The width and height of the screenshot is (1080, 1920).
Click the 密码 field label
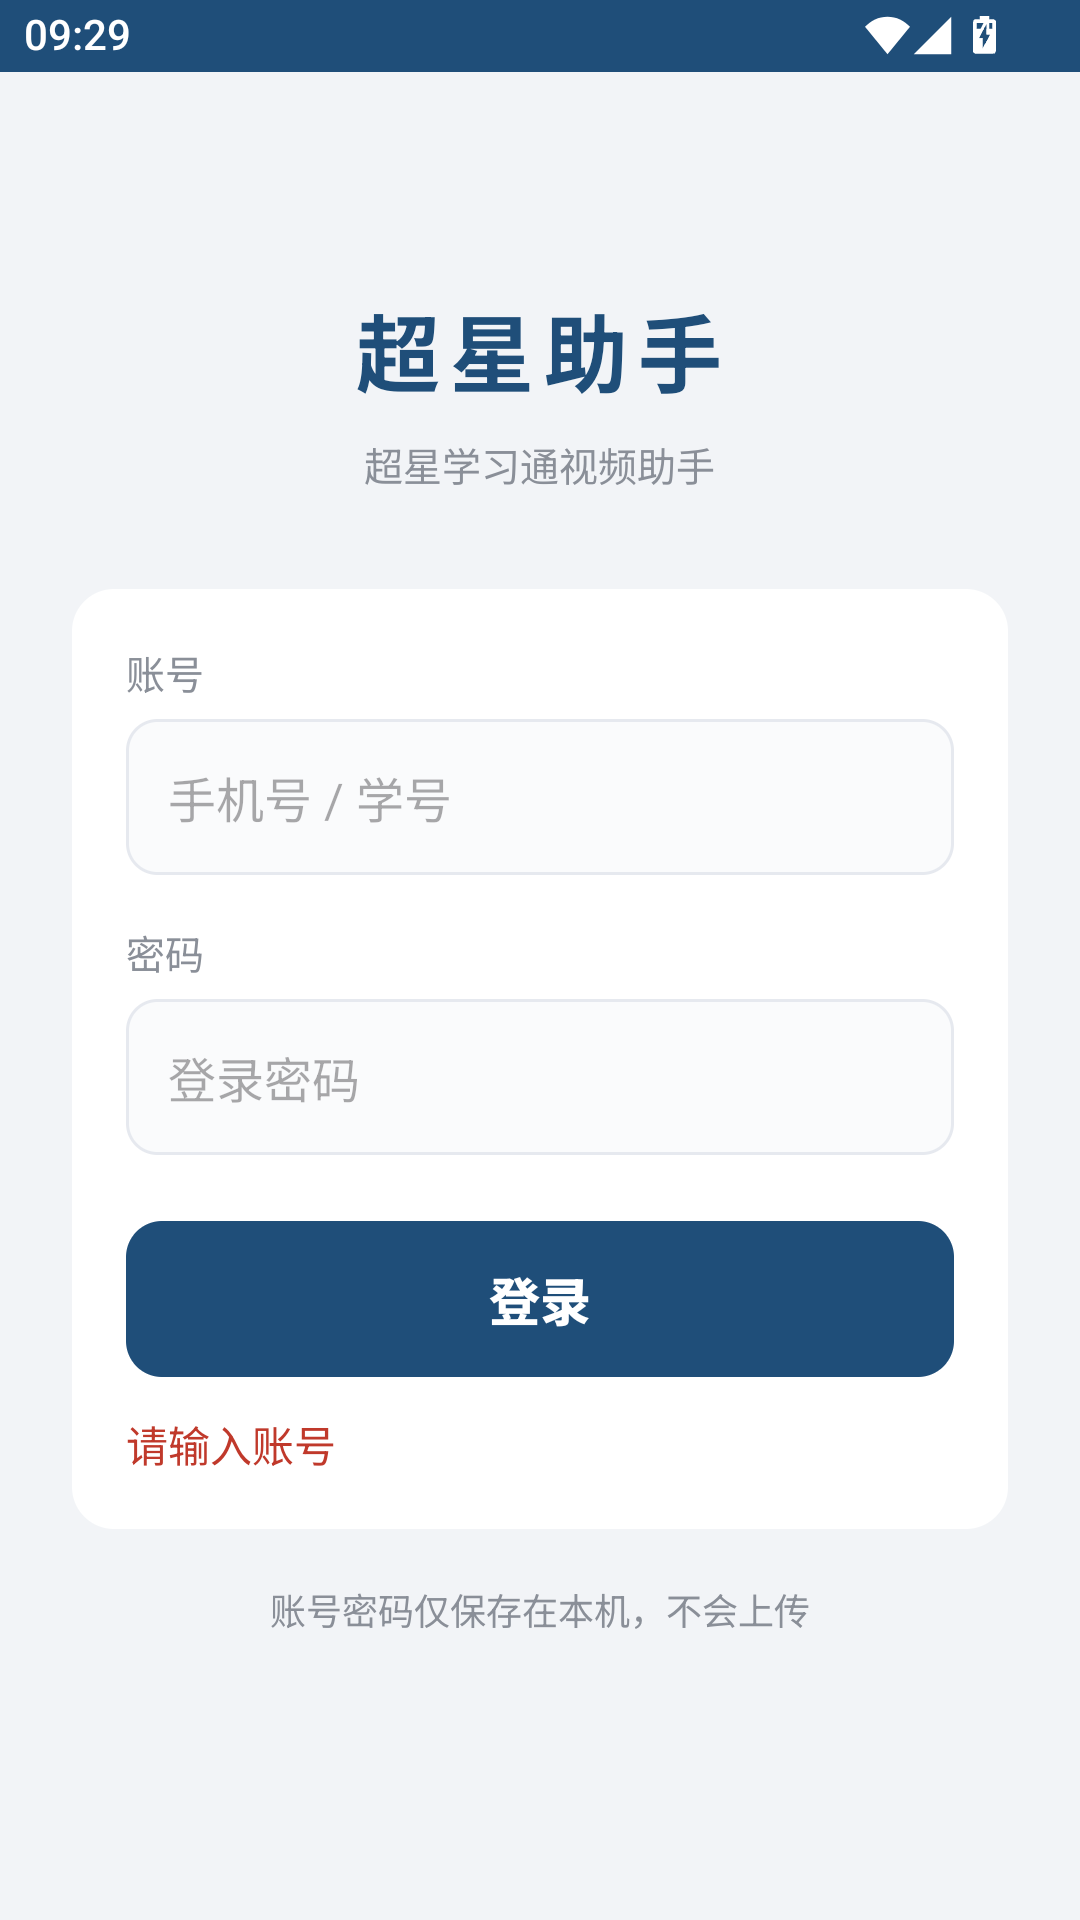click(165, 955)
